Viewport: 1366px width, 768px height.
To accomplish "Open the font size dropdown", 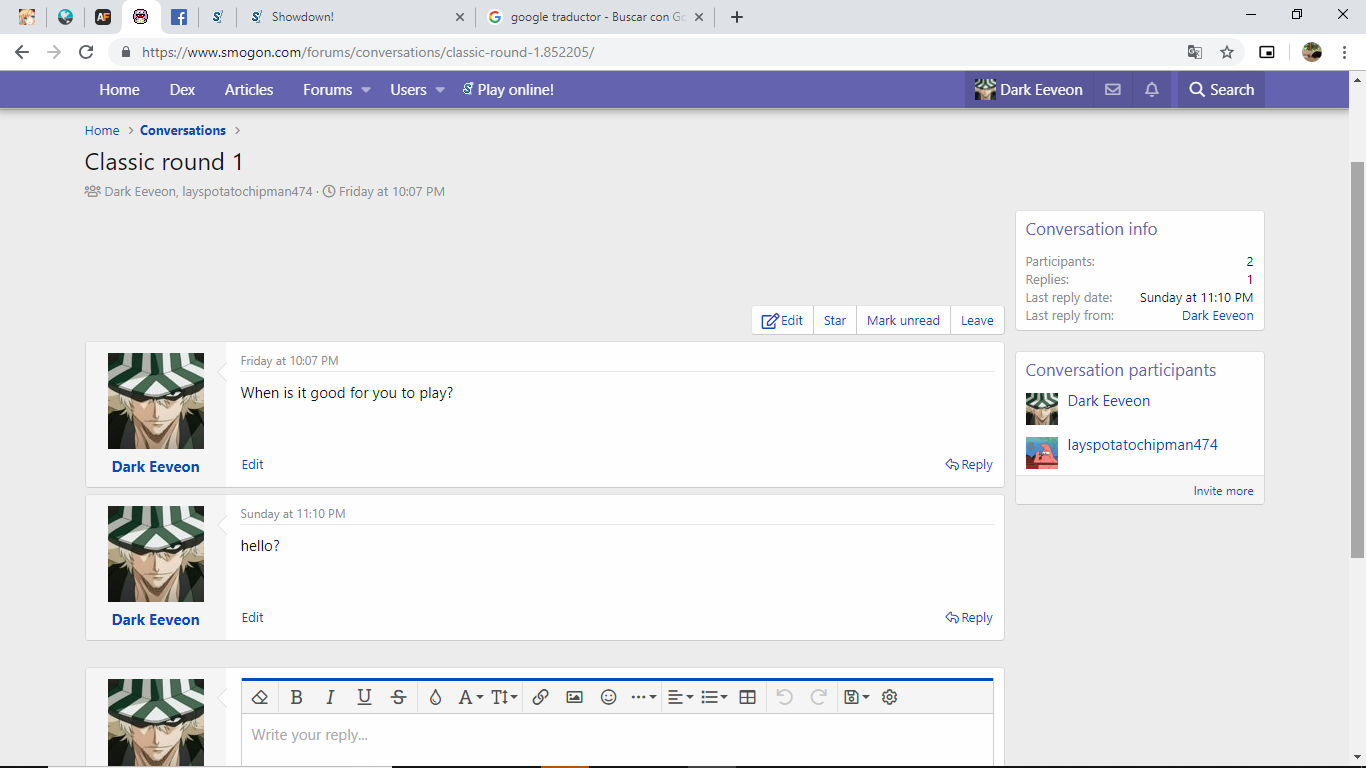I will [x=504, y=697].
